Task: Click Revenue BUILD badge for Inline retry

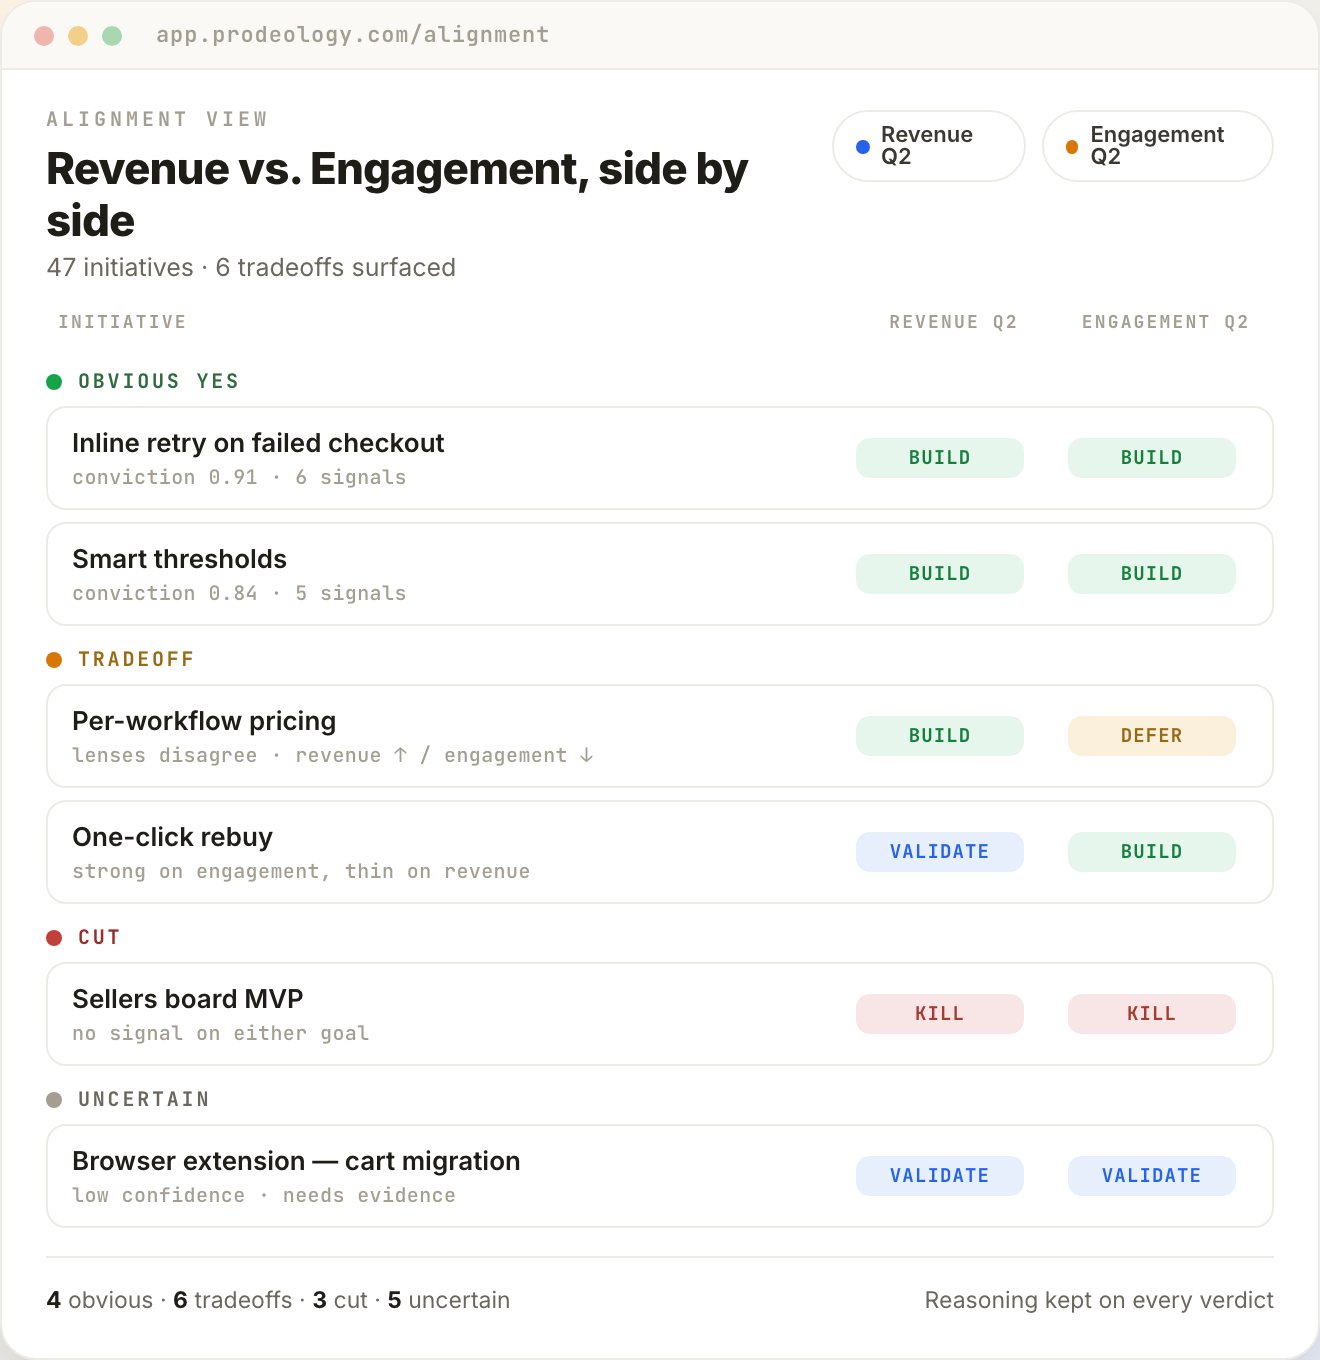Action: tap(940, 458)
